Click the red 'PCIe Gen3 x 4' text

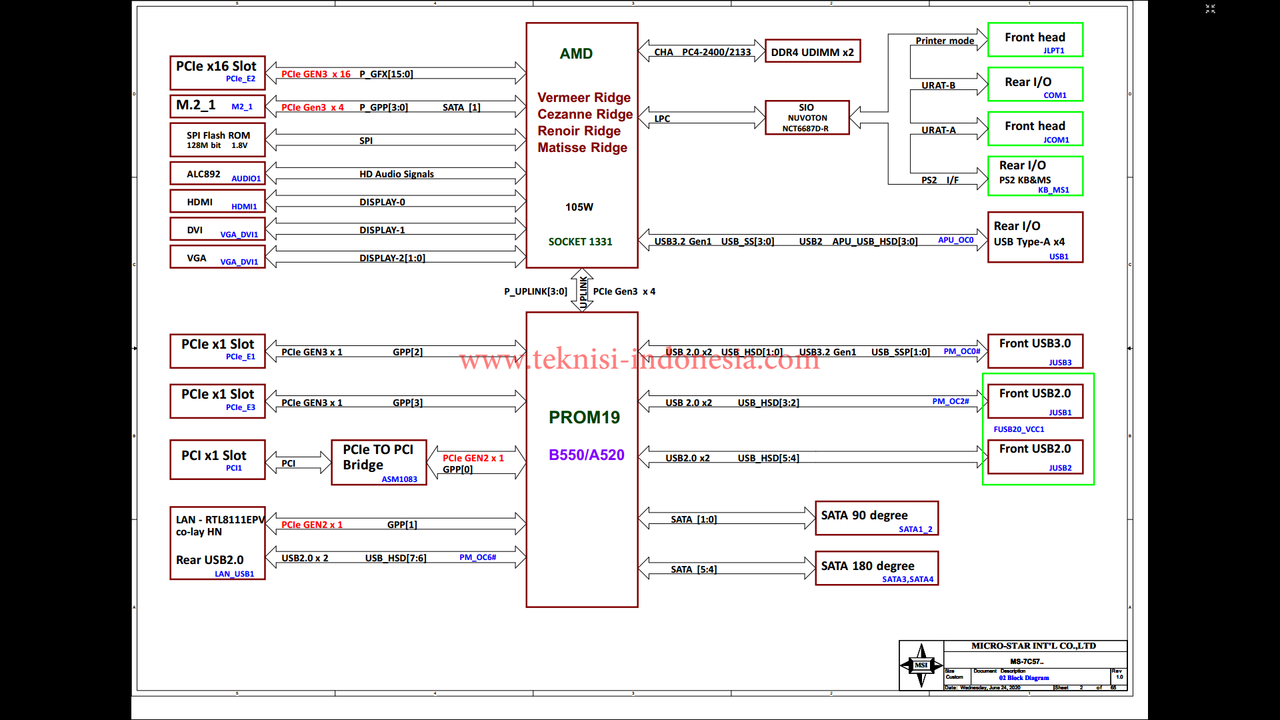click(x=313, y=107)
